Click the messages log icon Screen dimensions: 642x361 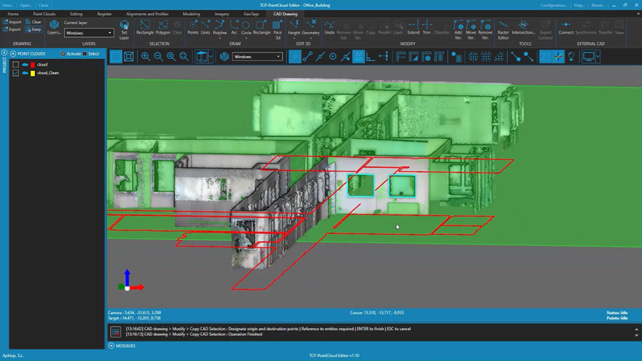coord(115,332)
